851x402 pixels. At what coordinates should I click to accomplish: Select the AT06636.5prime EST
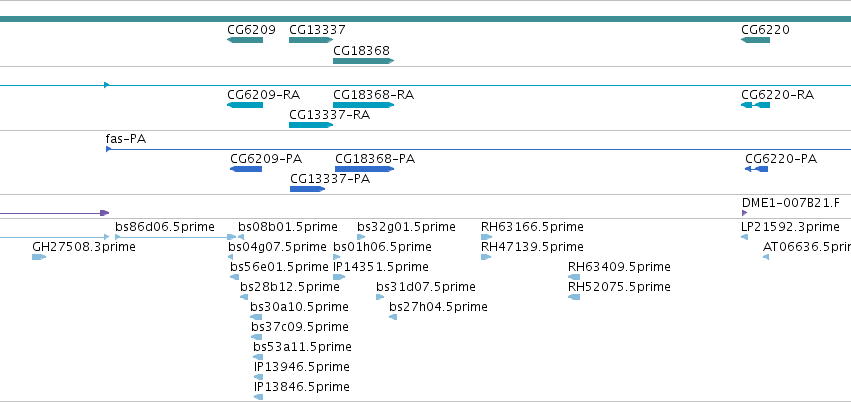[x=766, y=257]
